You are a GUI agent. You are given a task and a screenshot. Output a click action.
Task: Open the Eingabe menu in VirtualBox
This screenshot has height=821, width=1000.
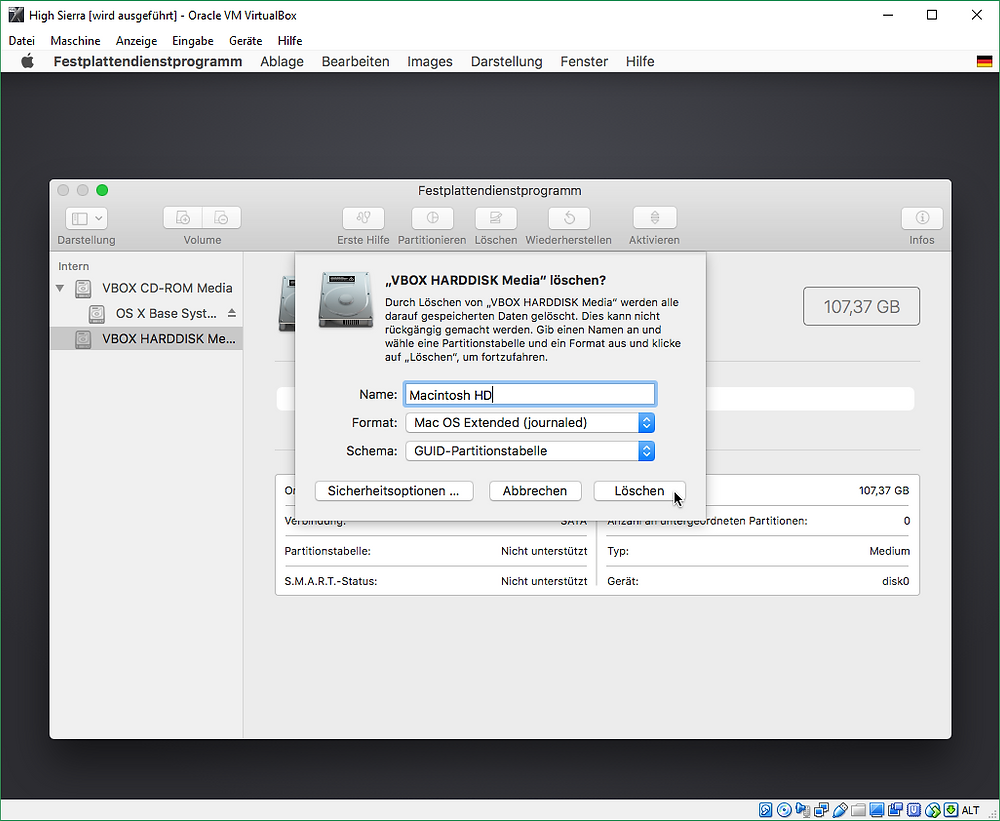coord(193,41)
